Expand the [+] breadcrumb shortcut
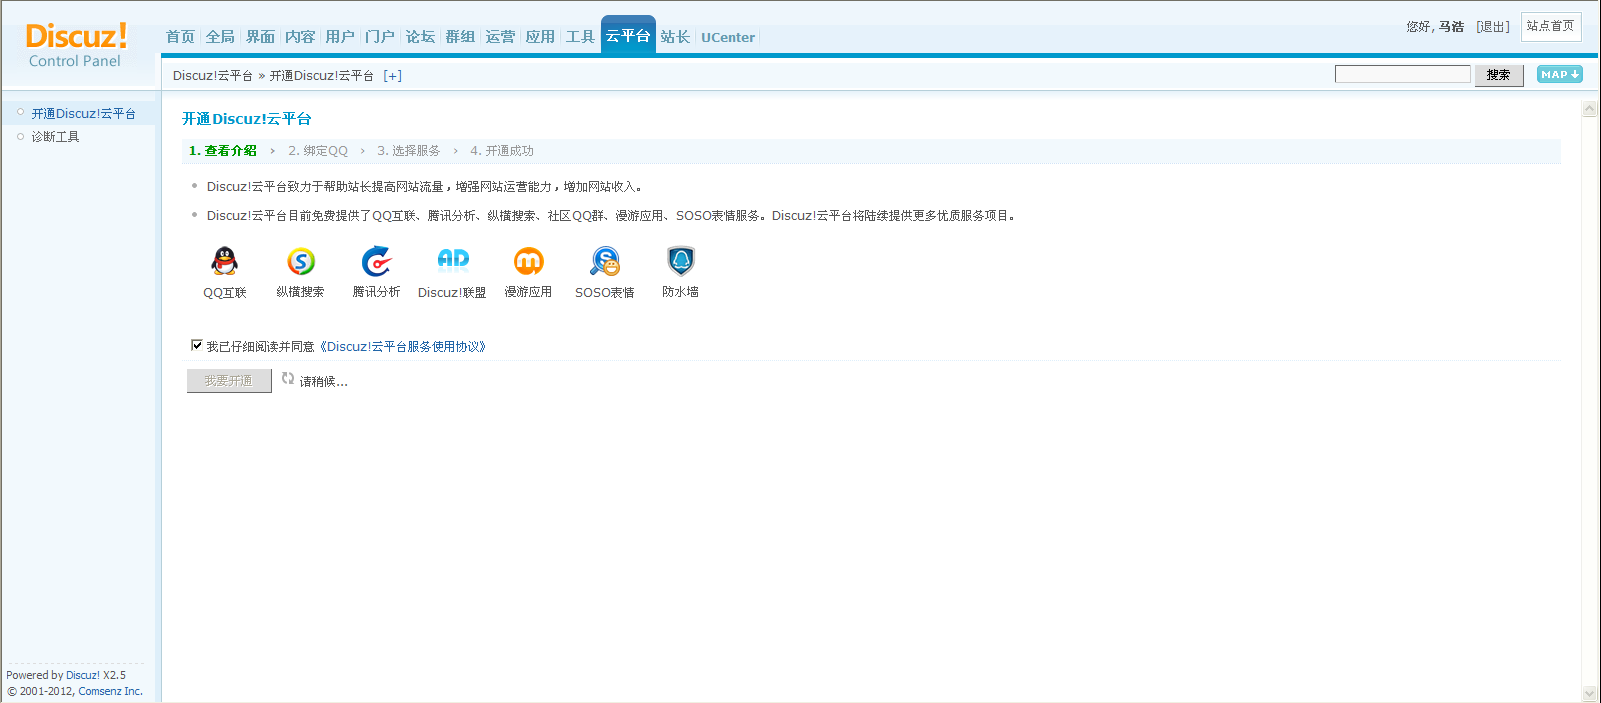1601x703 pixels. click(x=393, y=76)
